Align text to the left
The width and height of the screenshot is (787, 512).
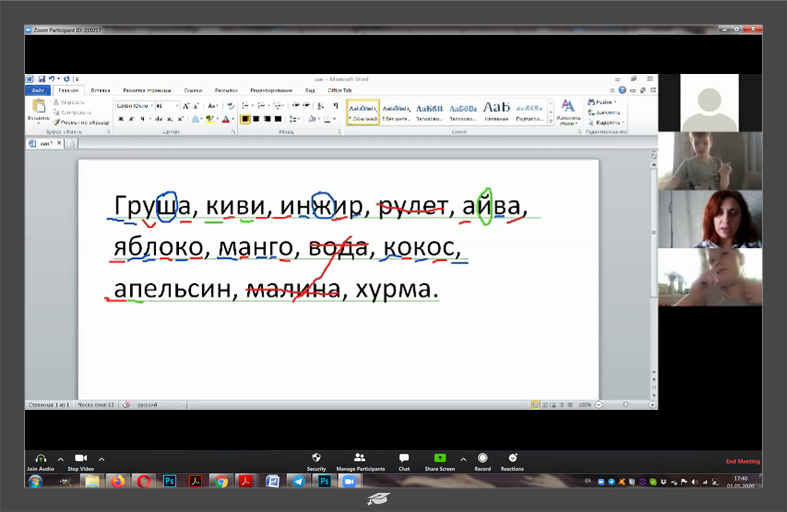pyautogui.click(x=245, y=119)
